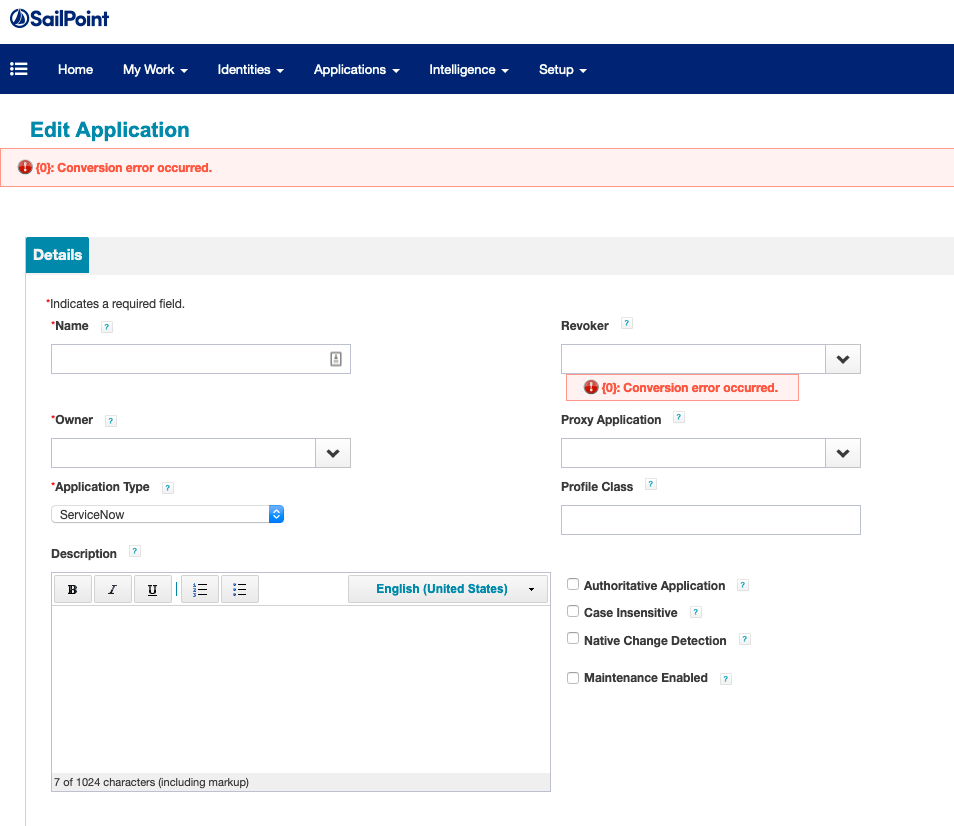The height and width of the screenshot is (826, 954).
Task: Click the help icon next to Profile Class
Action: (x=651, y=485)
